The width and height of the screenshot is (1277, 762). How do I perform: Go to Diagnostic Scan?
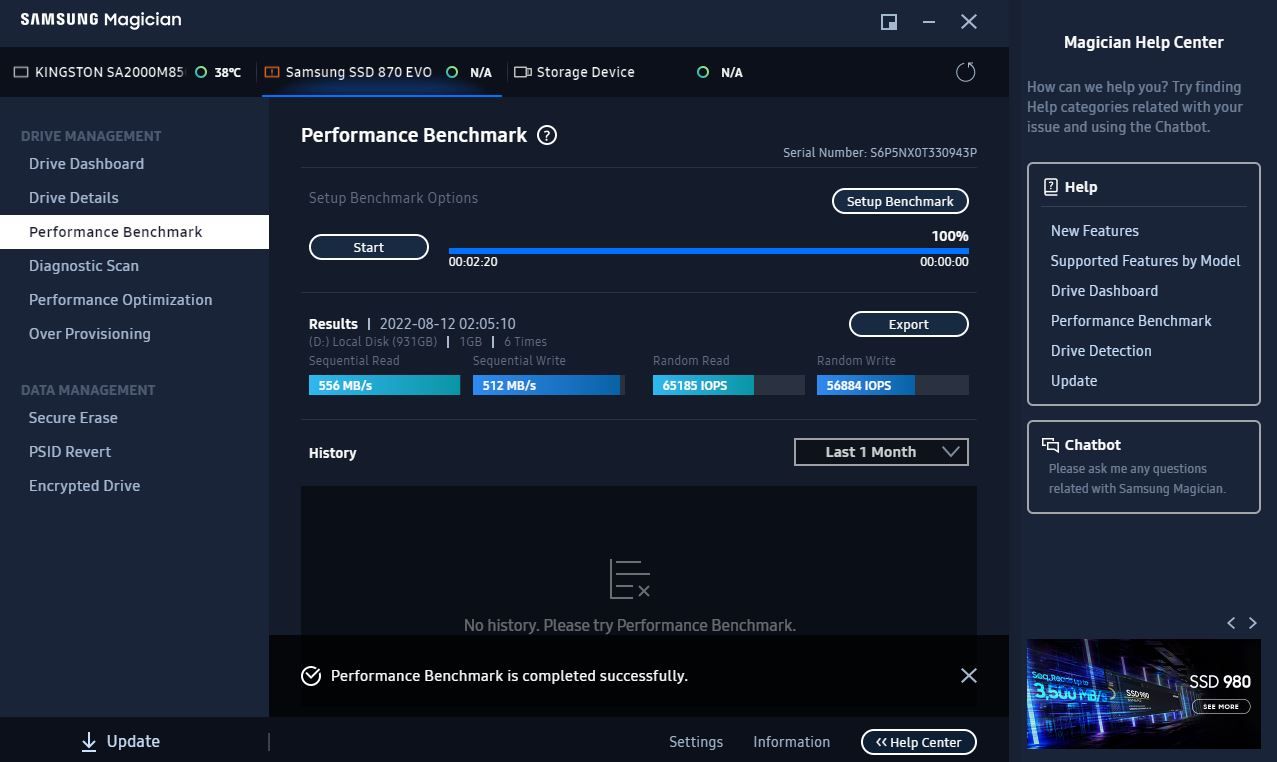[x=84, y=266]
